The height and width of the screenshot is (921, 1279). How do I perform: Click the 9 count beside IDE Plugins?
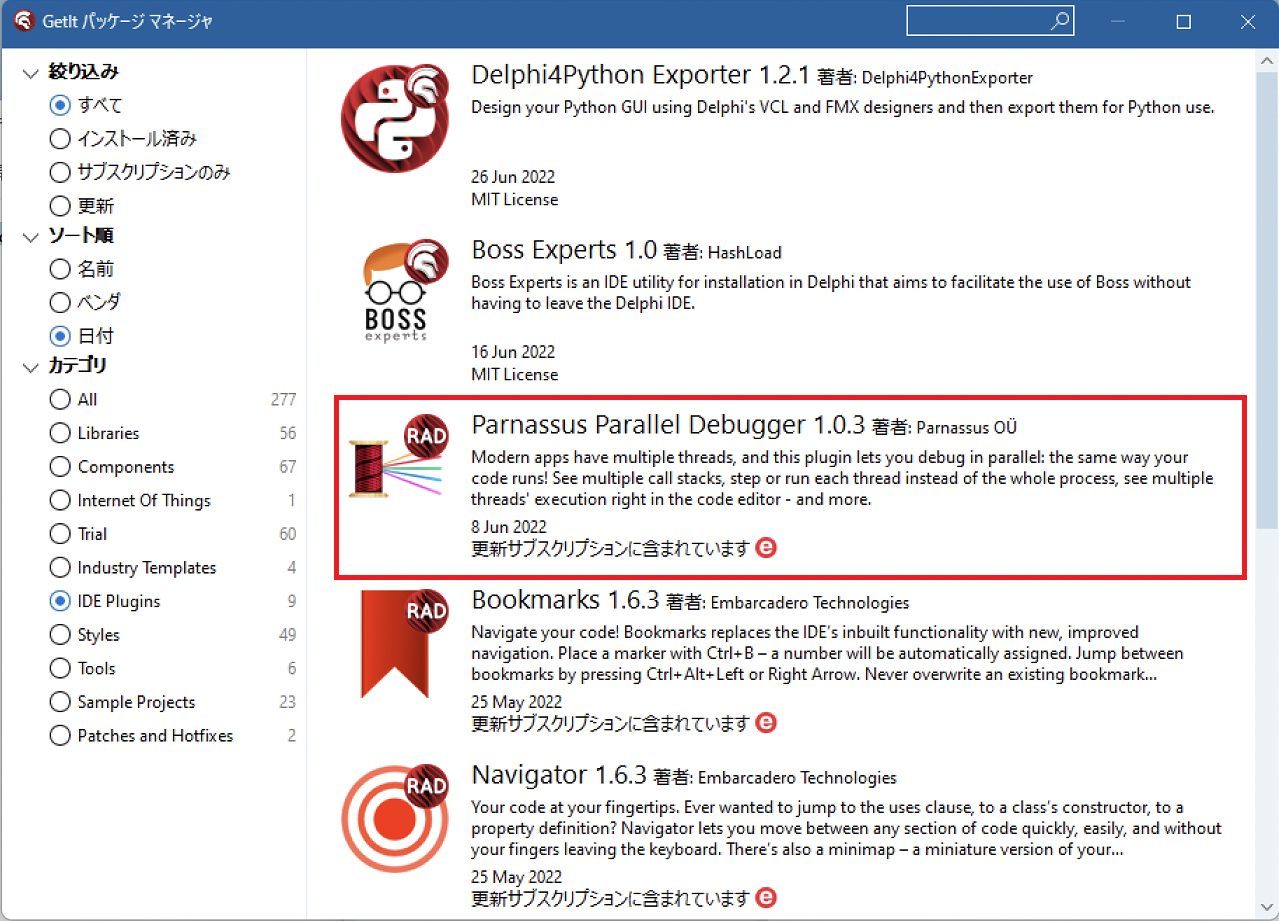(292, 601)
